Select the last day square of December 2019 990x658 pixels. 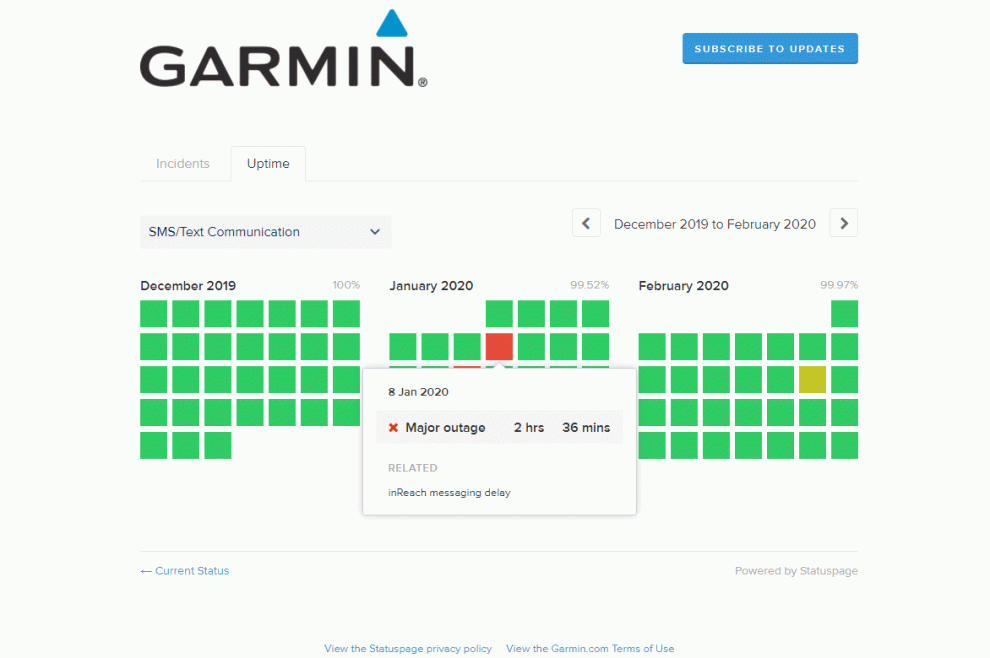pyautogui.click(x=218, y=445)
